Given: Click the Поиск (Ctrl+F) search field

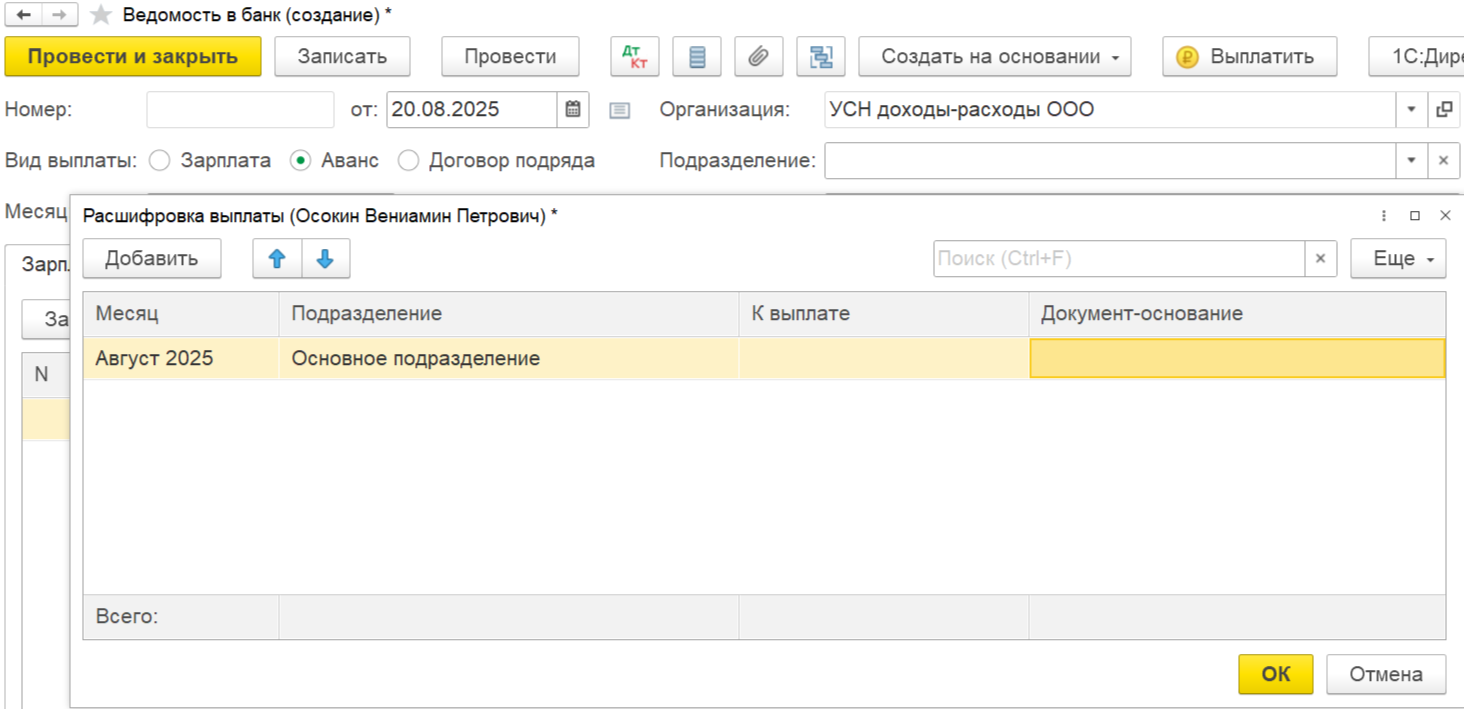Looking at the screenshot, I should point(1118,259).
